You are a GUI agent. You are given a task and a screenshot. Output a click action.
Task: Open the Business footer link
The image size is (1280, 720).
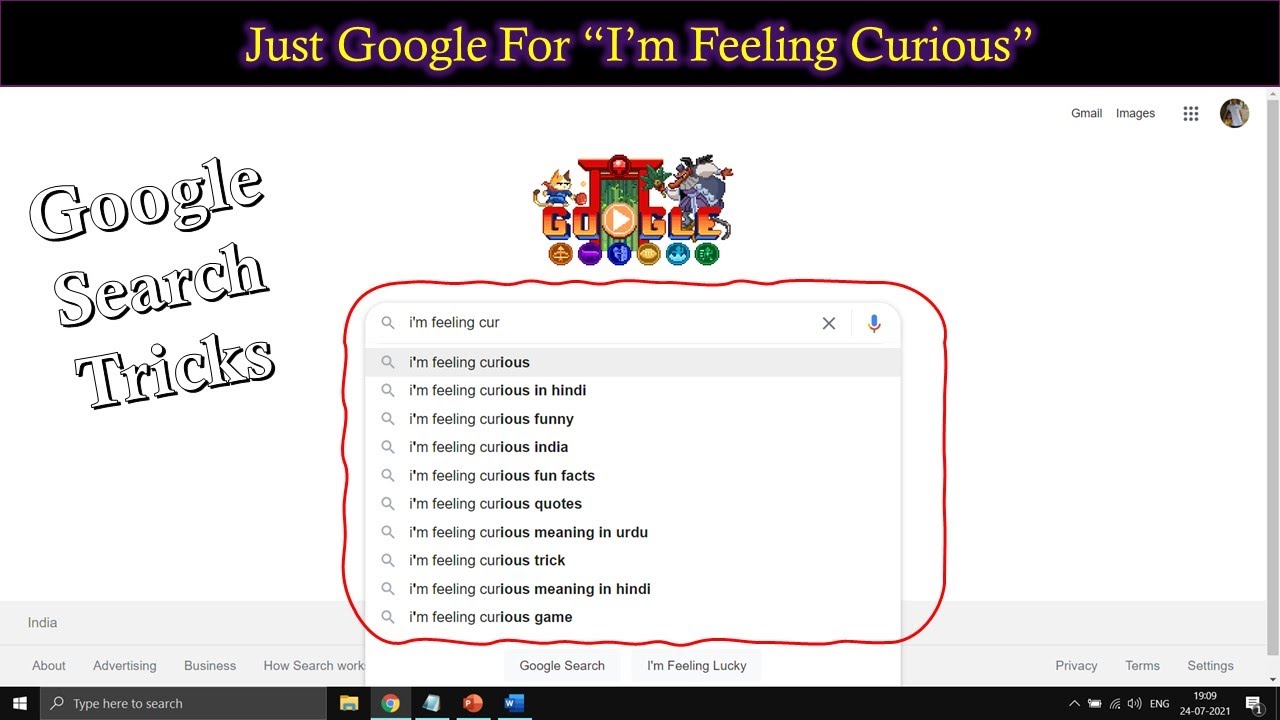tap(210, 665)
